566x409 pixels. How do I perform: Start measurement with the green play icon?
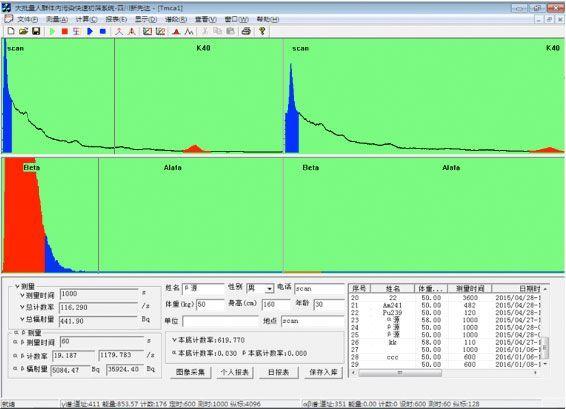[x=52, y=31]
